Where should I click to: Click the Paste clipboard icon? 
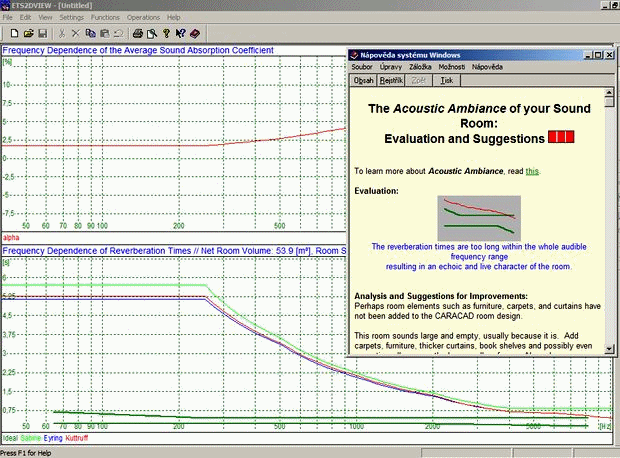pos(105,34)
